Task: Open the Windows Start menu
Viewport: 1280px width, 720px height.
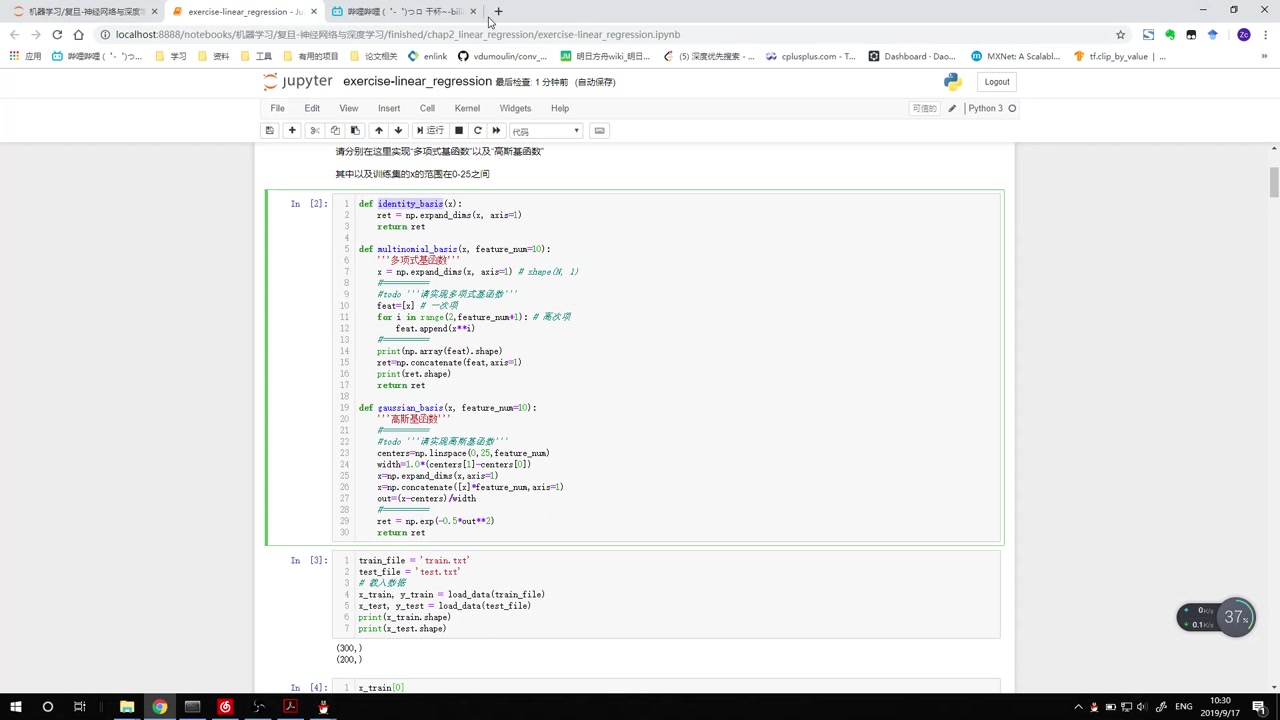Action: 15,707
